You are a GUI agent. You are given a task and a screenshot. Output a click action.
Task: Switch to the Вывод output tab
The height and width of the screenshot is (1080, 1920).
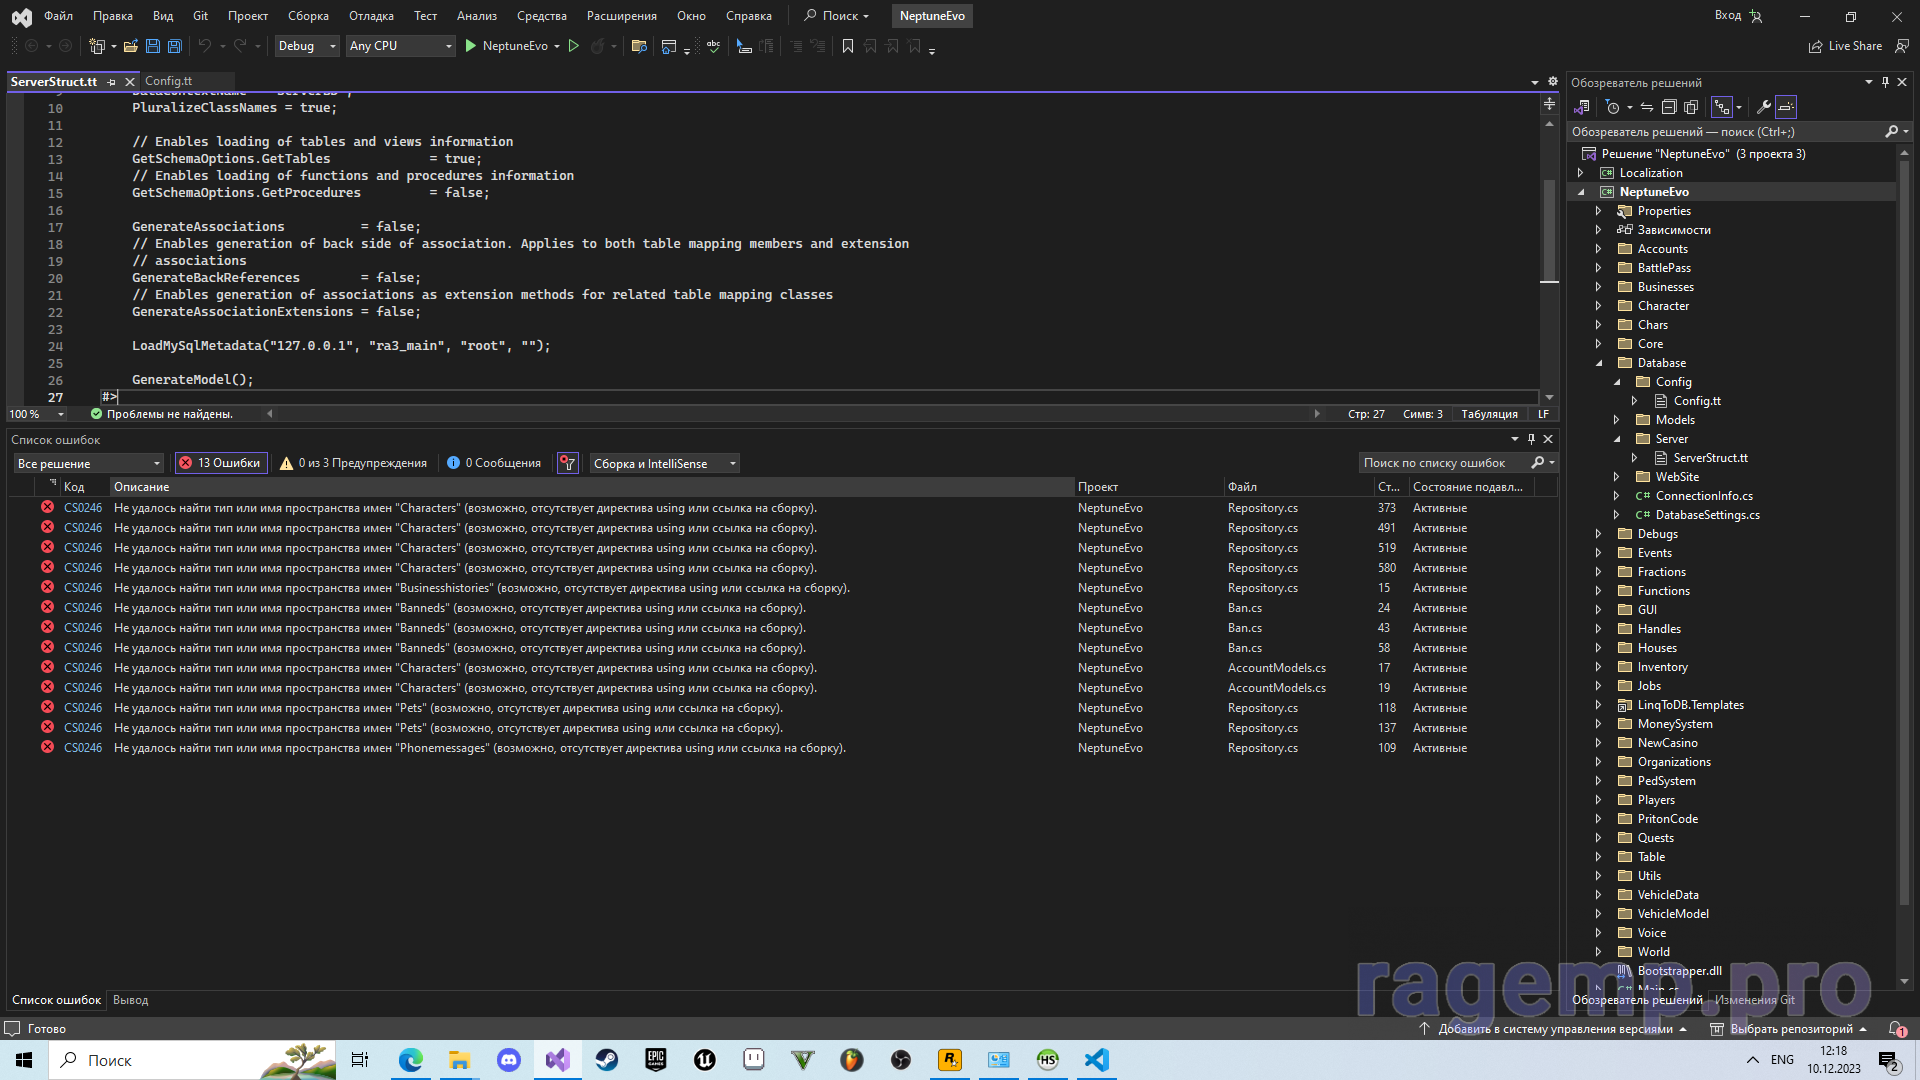[x=130, y=1000]
